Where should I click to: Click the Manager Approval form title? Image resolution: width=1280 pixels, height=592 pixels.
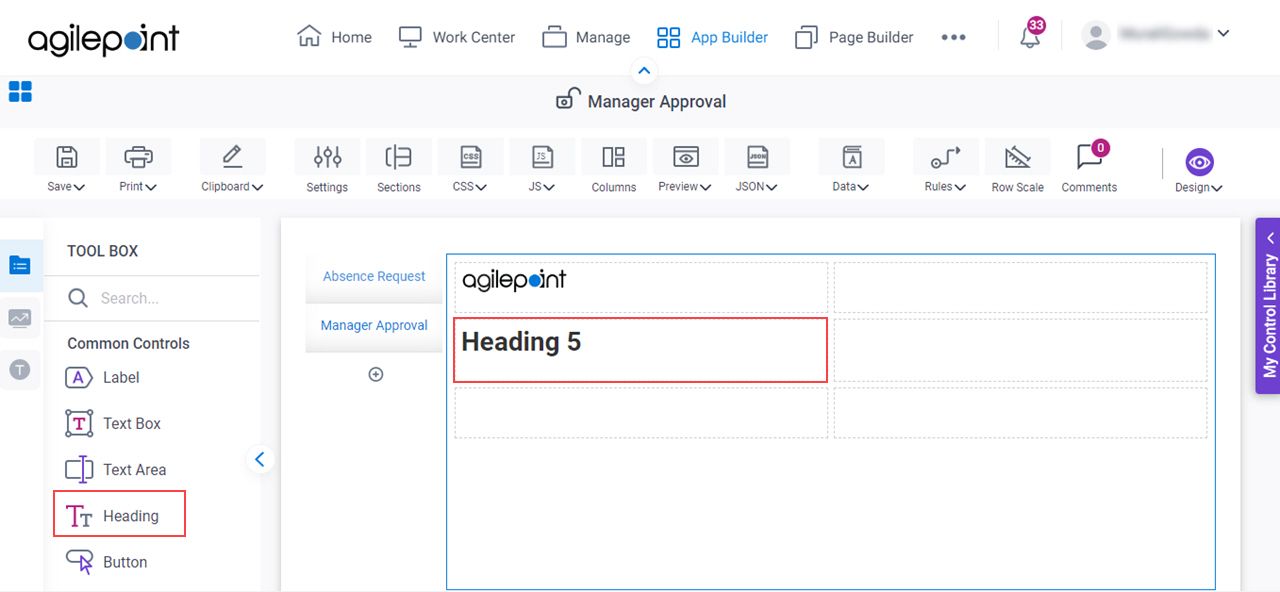(657, 101)
